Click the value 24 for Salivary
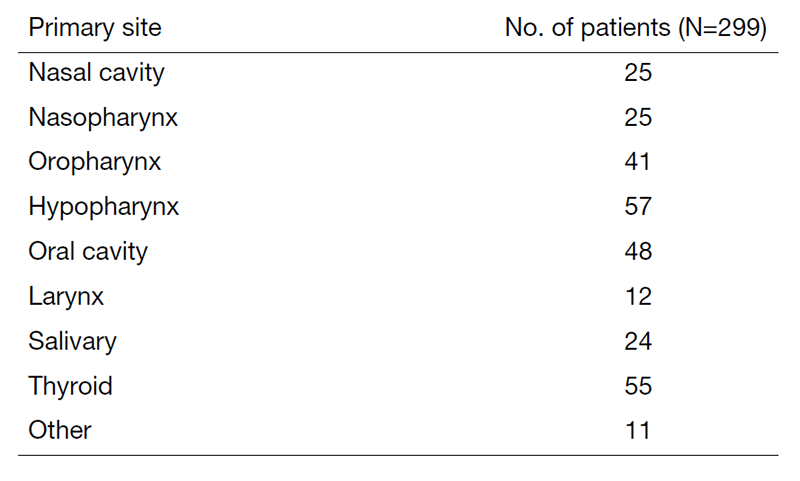 (637, 341)
